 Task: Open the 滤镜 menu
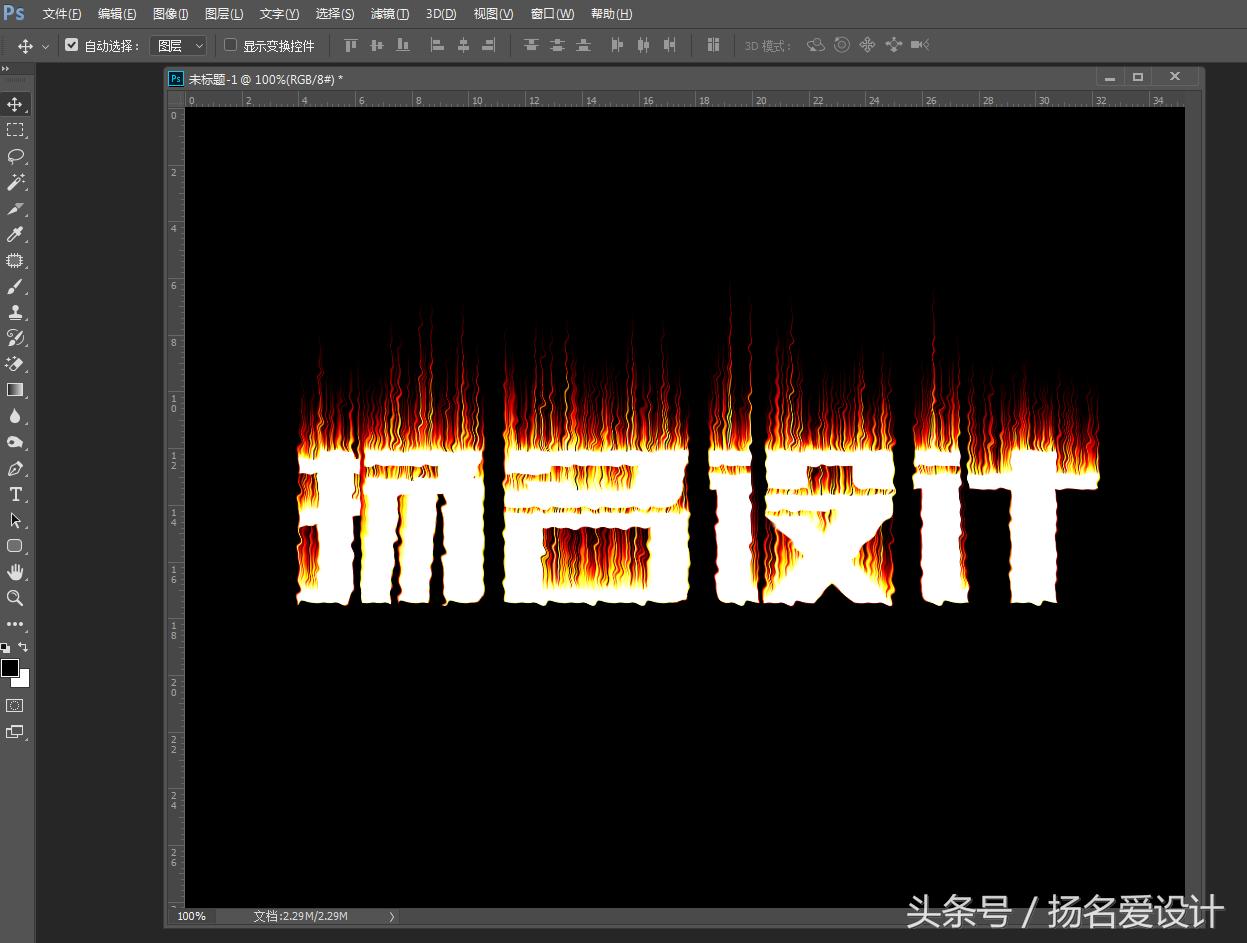(x=389, y=14)
